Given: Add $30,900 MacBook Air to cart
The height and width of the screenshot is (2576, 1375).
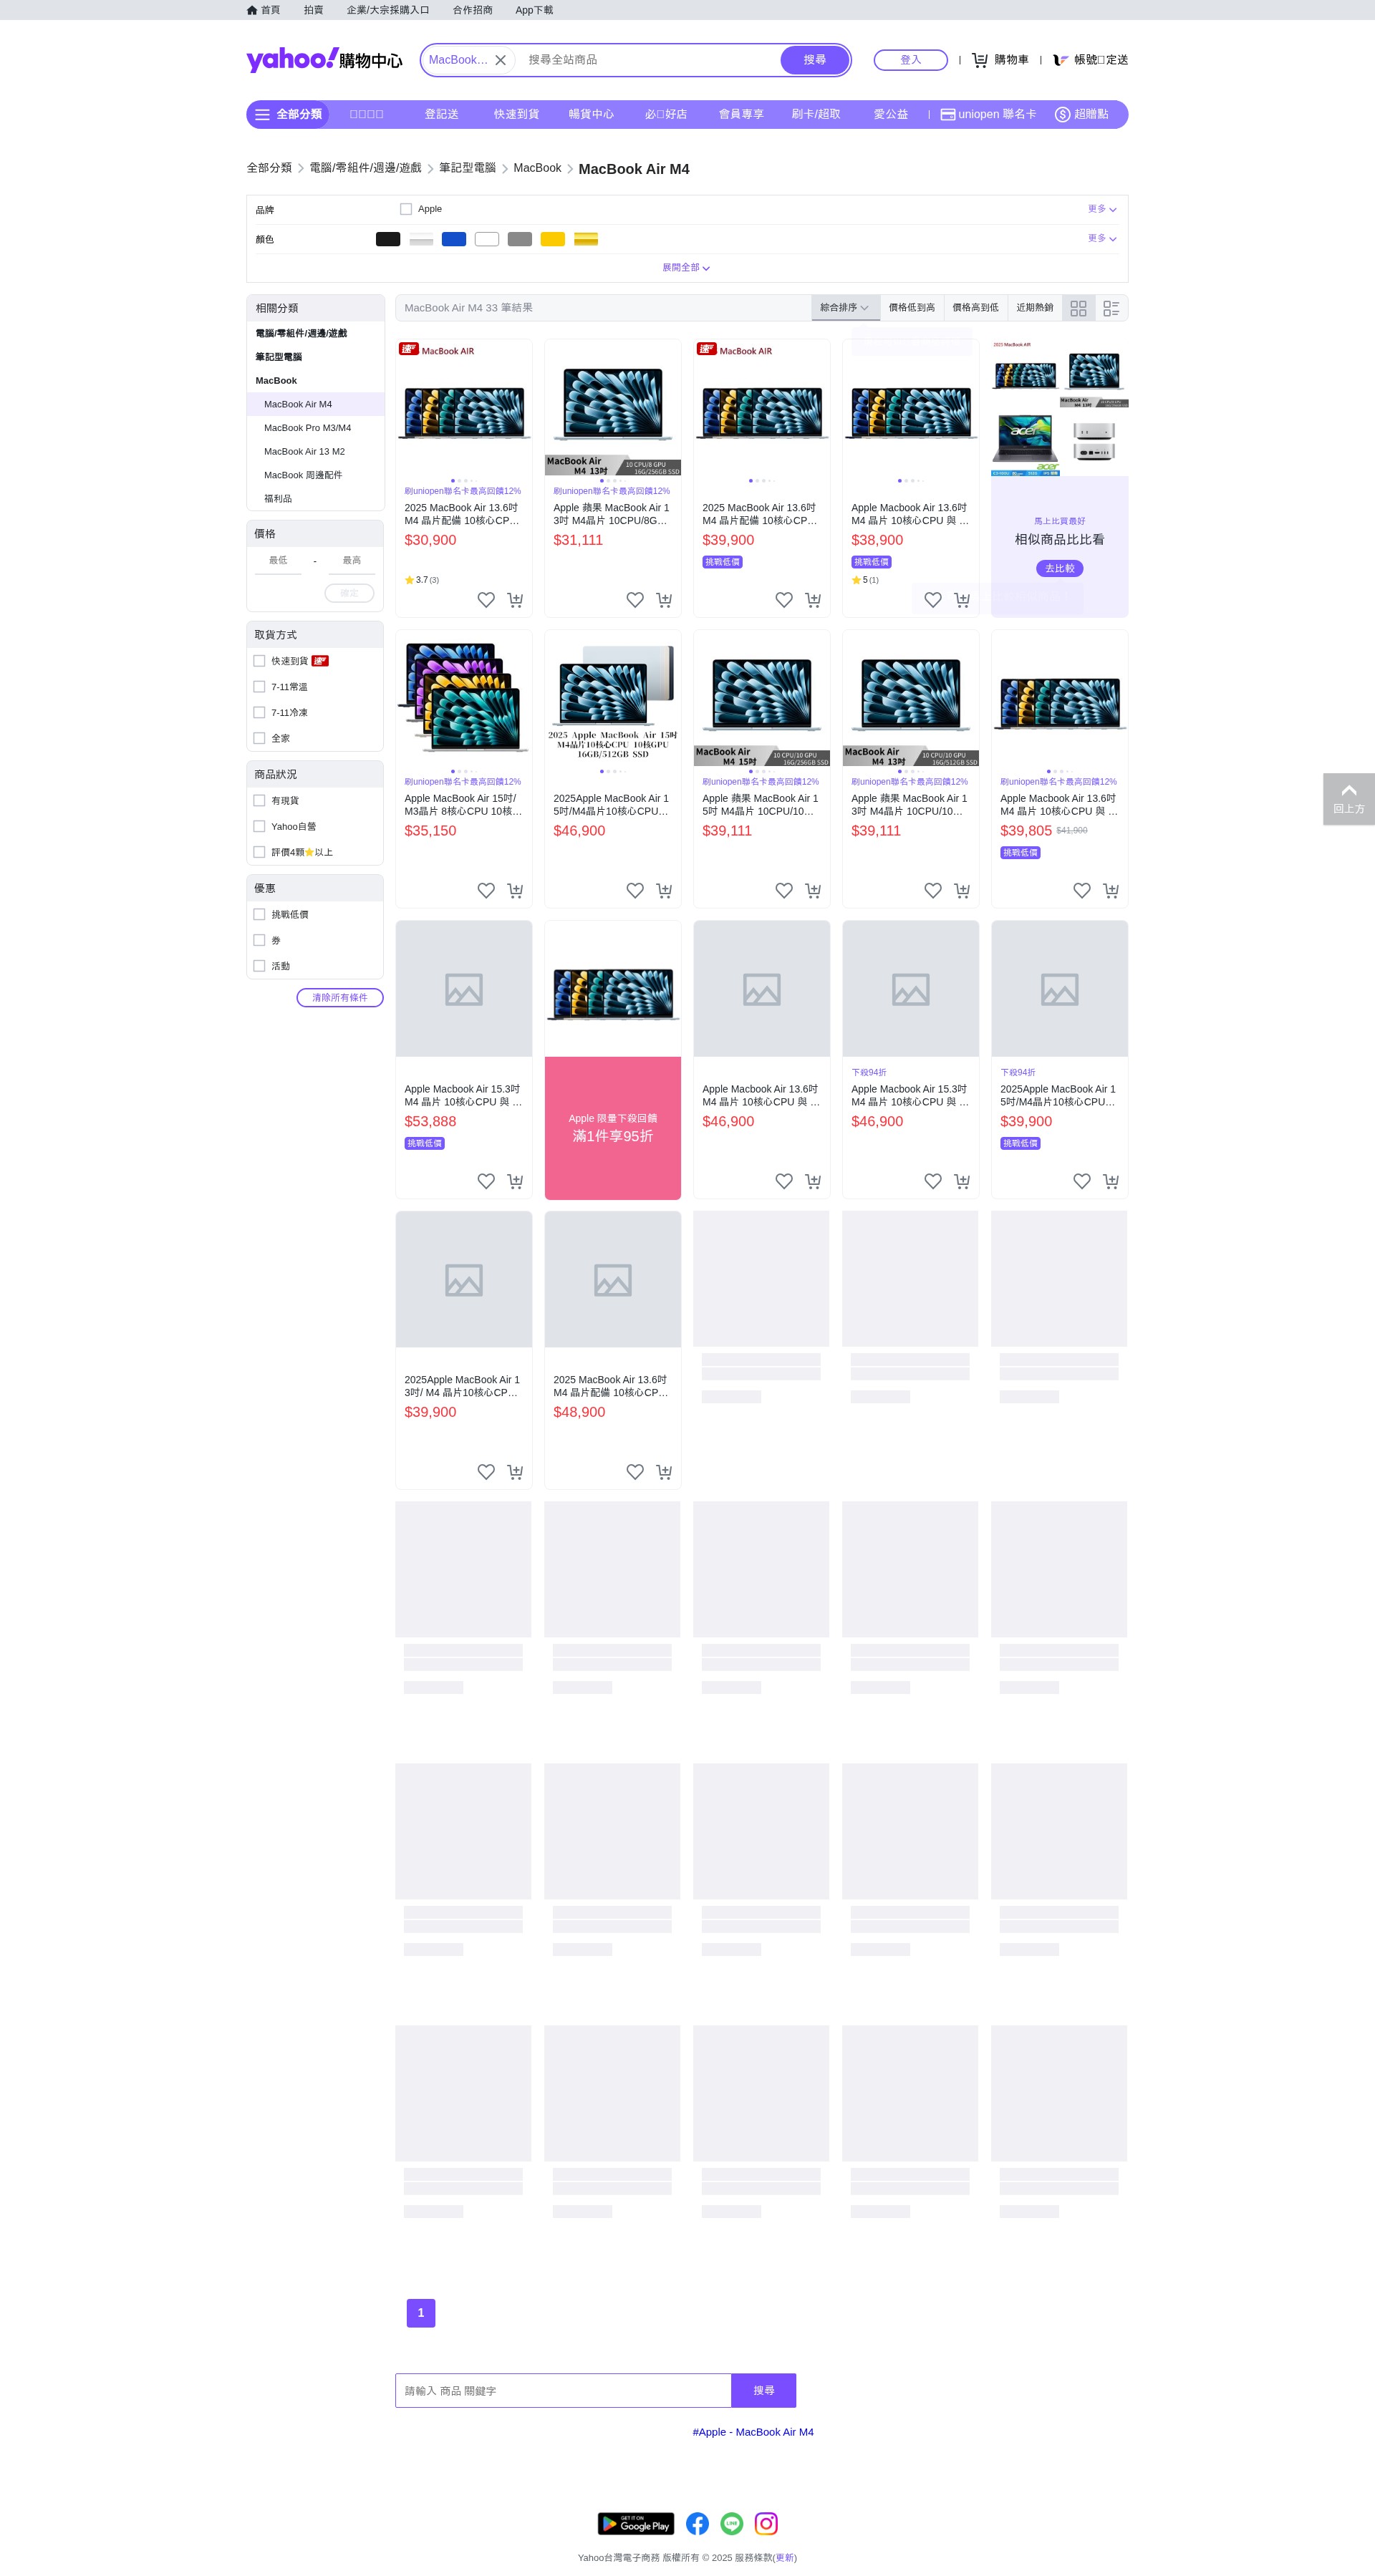Looking at the screenshot, I should tap(515, 600).
